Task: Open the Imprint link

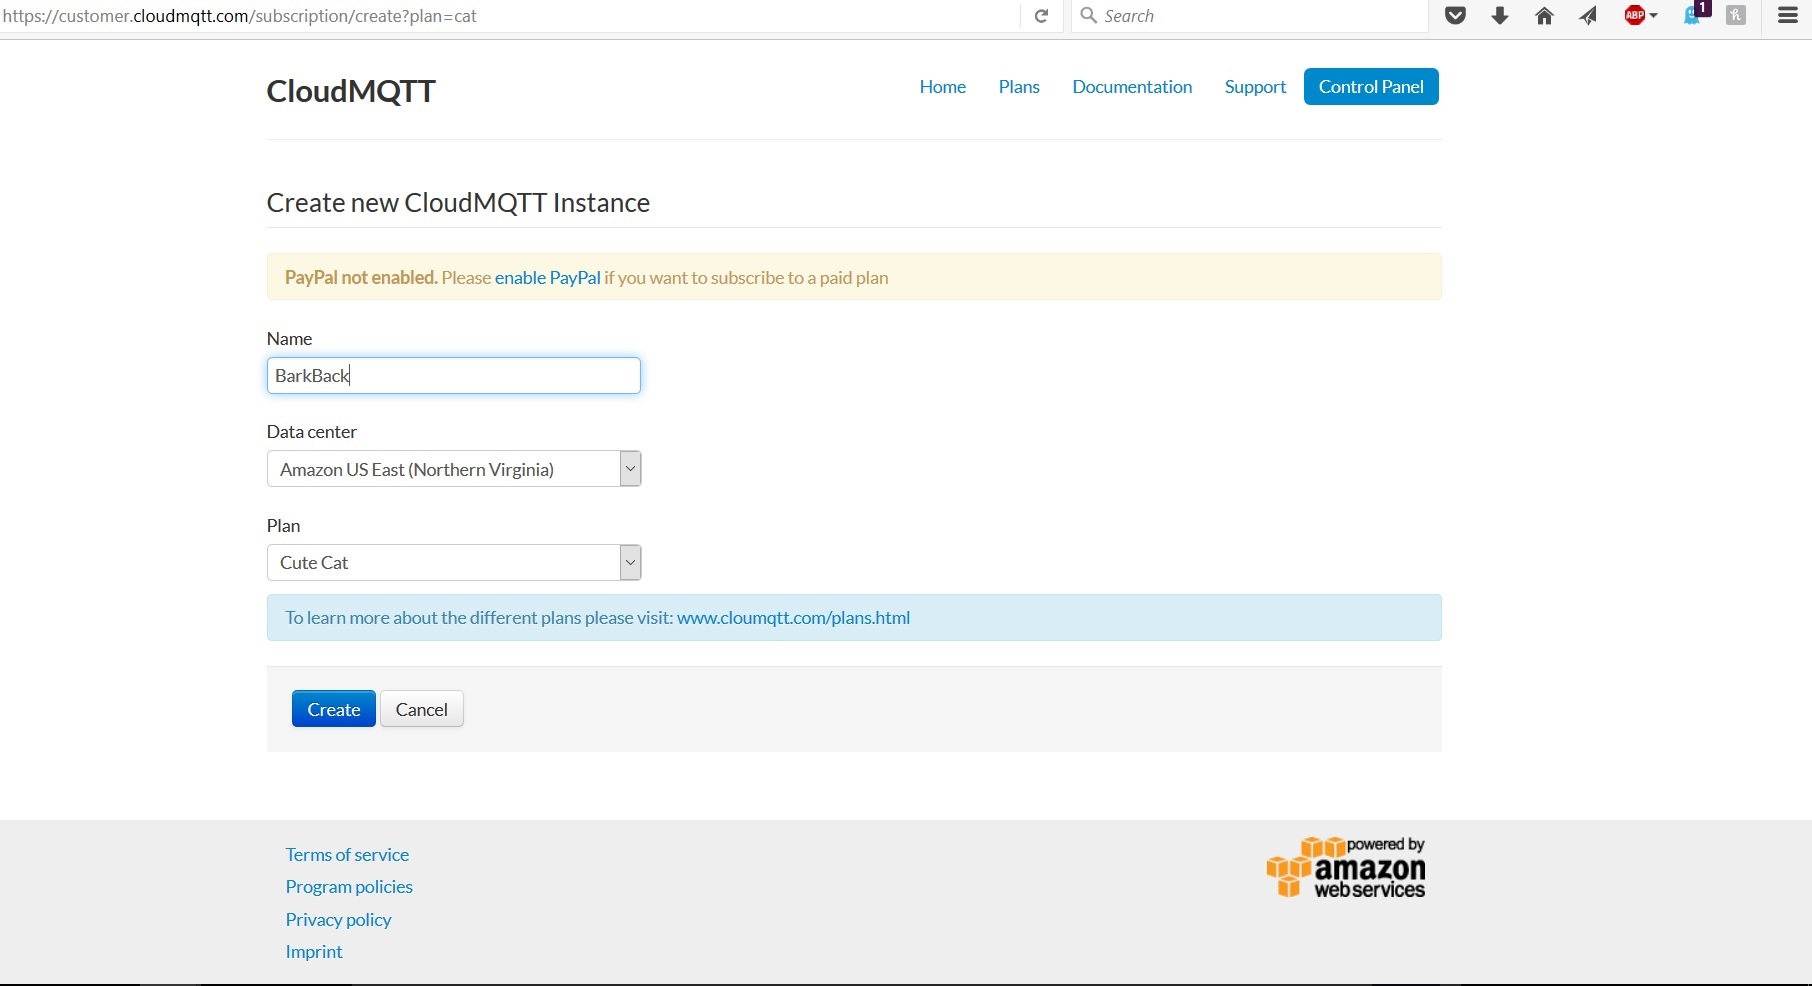Action: tap(314, 952)
